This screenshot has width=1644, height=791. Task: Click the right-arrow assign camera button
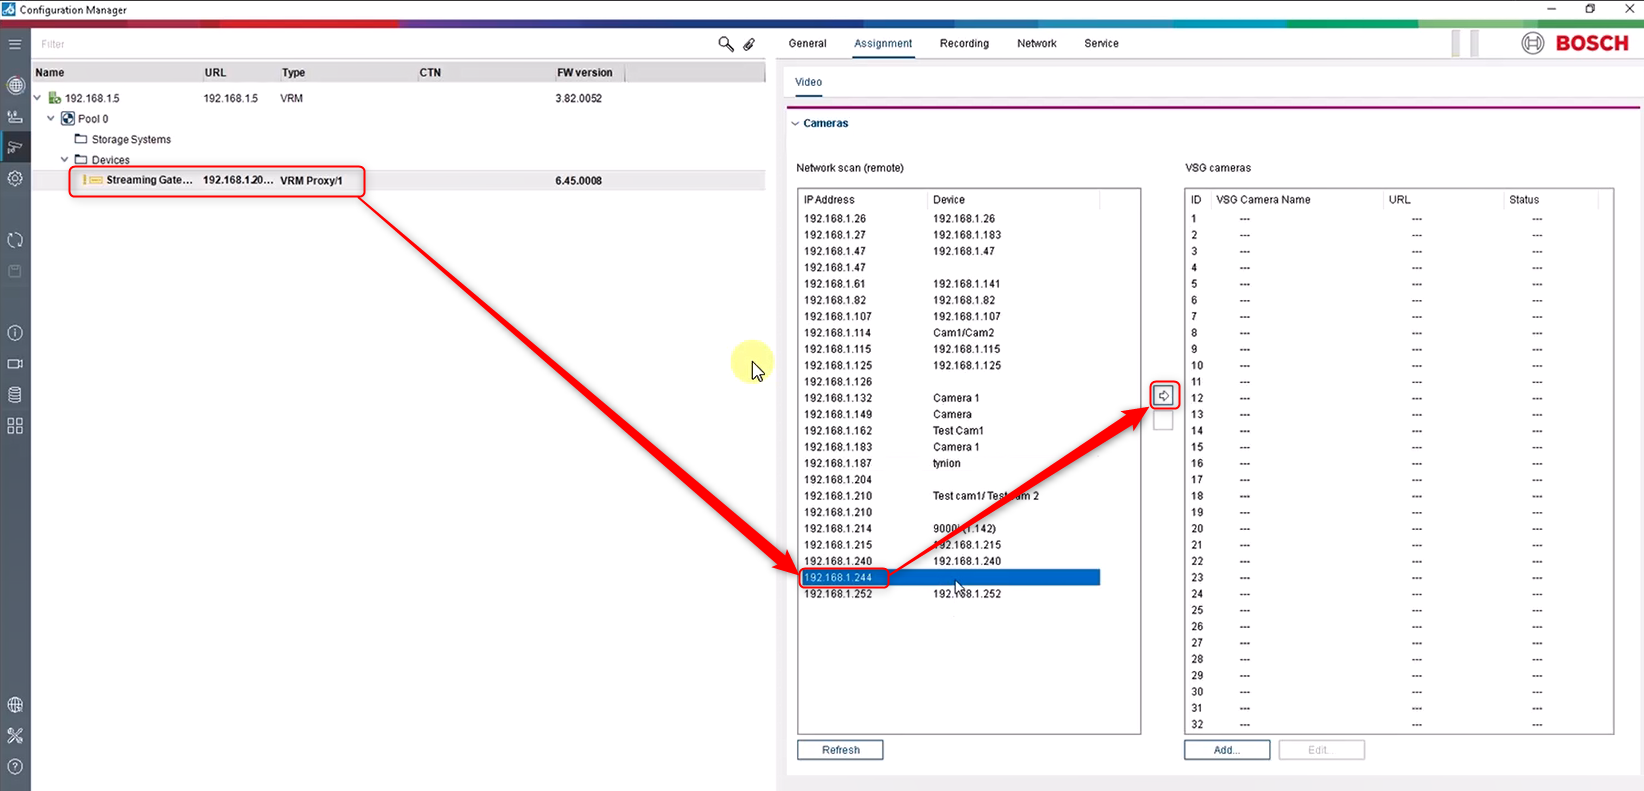pos(1163,396)
